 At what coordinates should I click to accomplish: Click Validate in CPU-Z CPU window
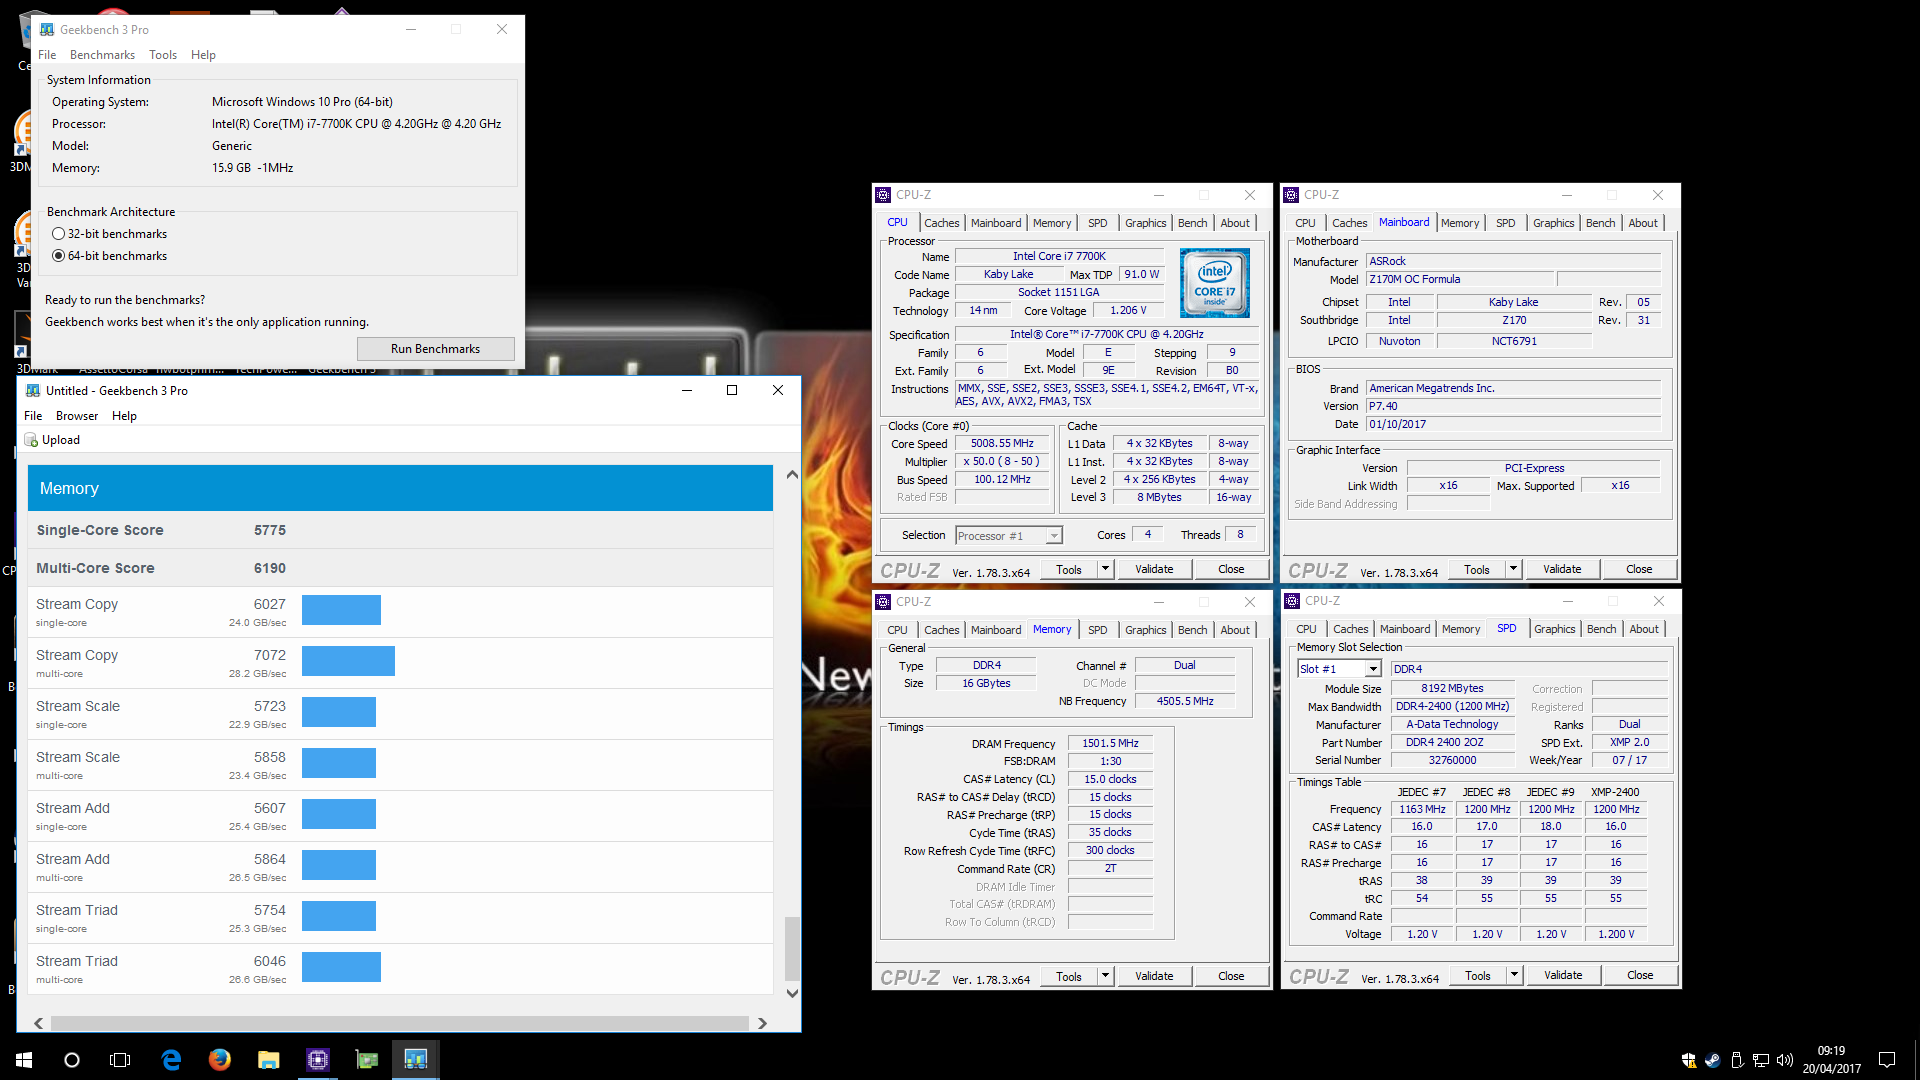[1154, 569]
